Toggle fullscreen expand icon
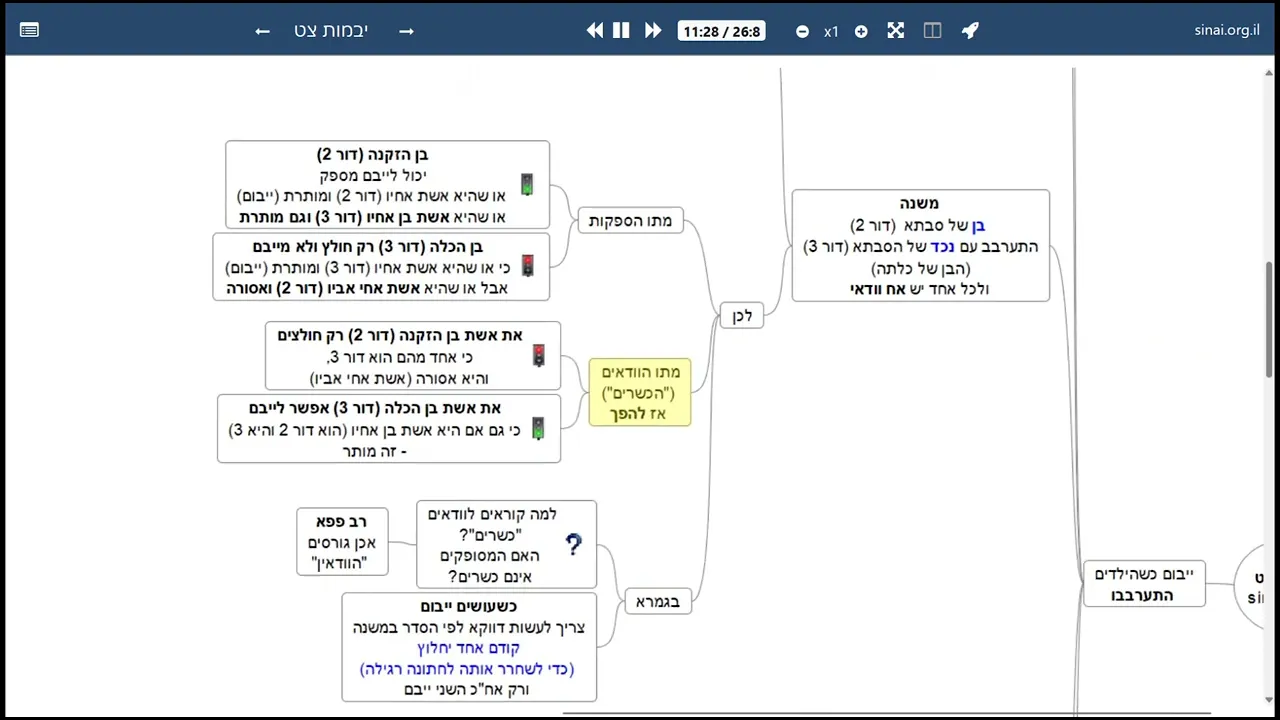 tap(896, 30)
